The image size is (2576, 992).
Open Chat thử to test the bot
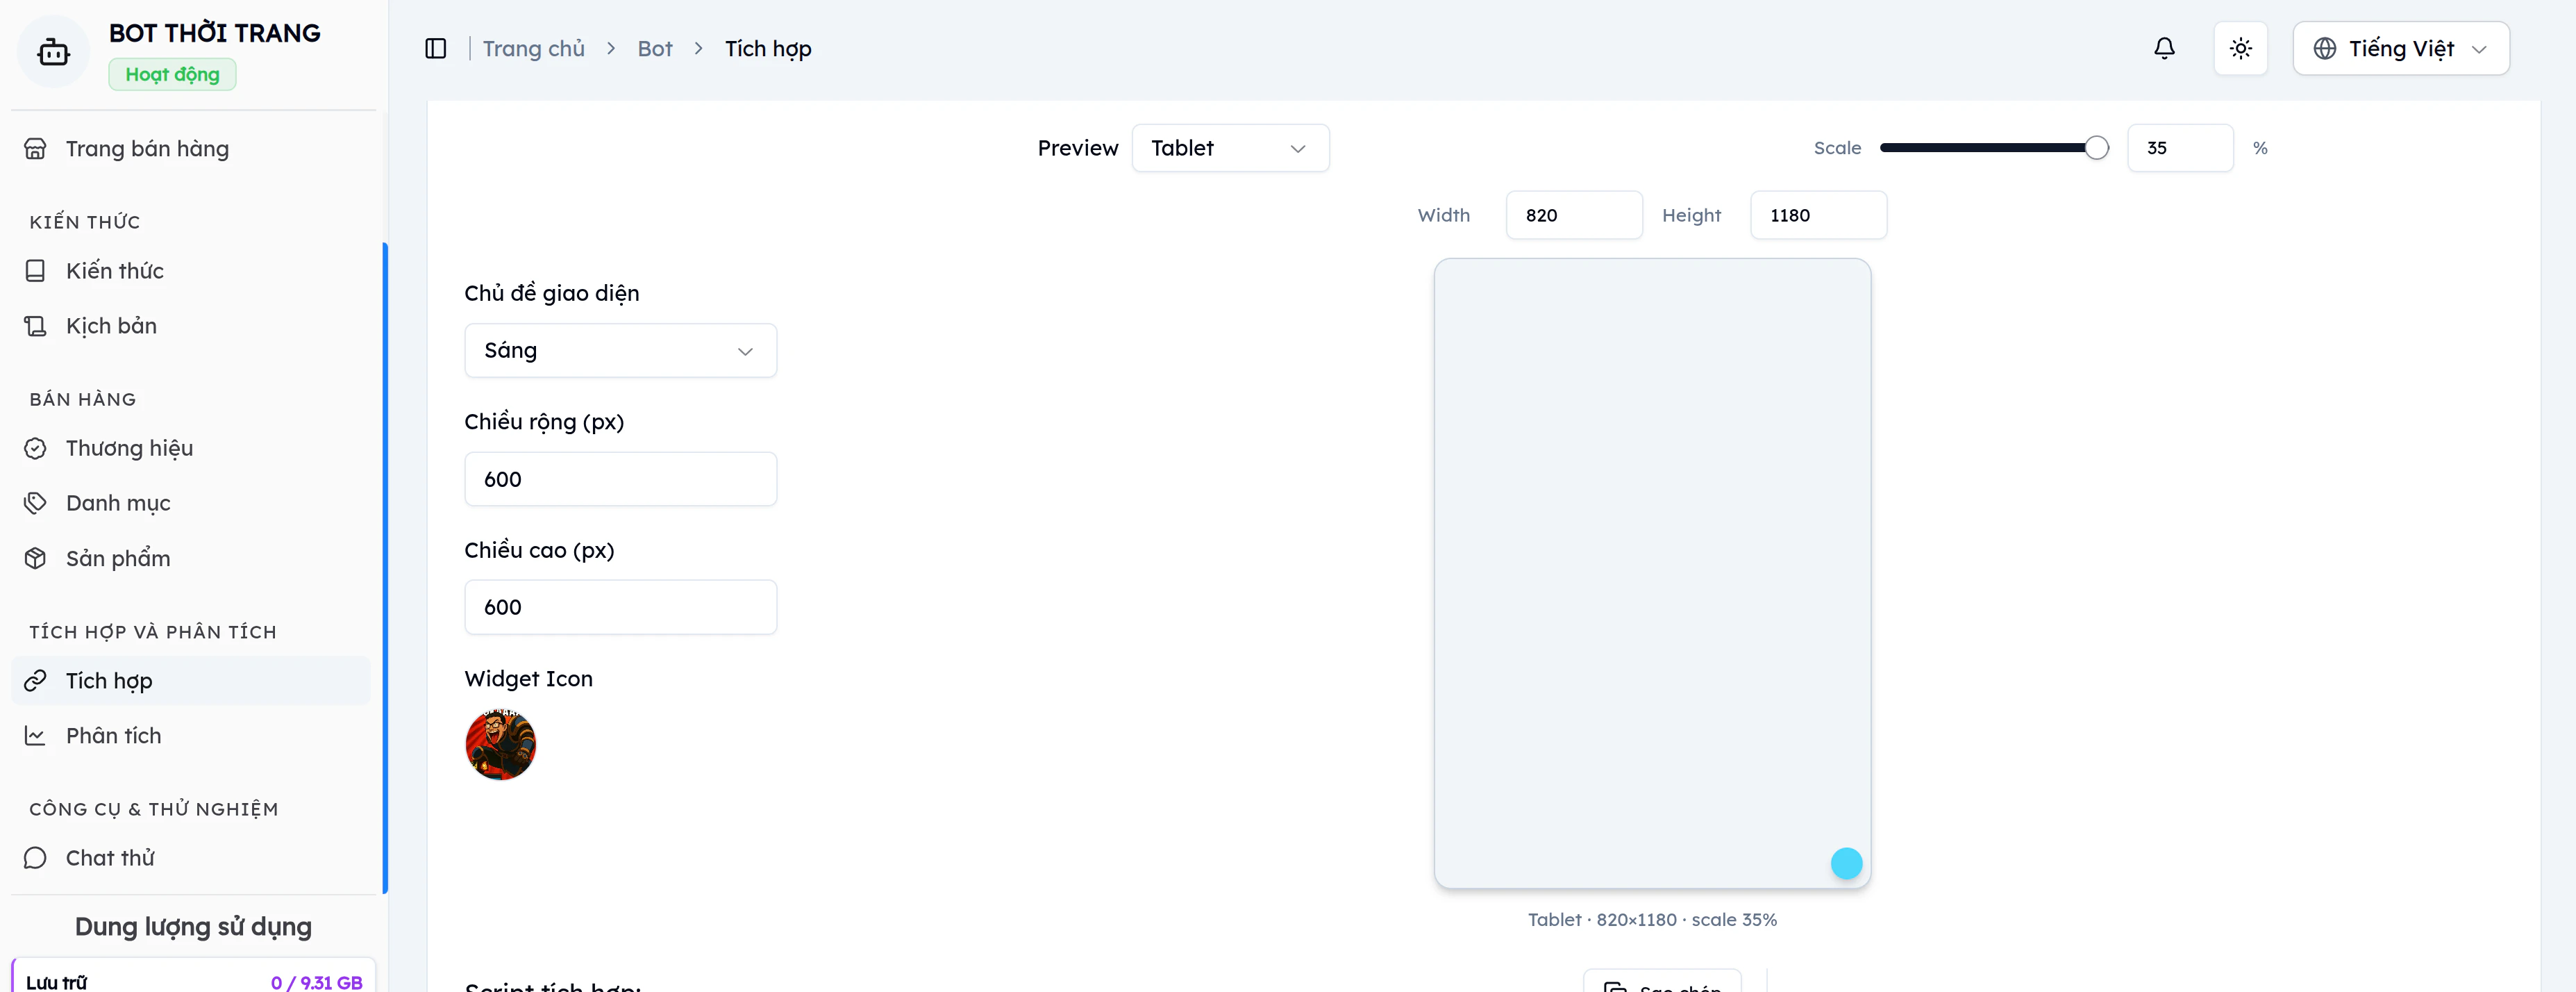[110, 857]
